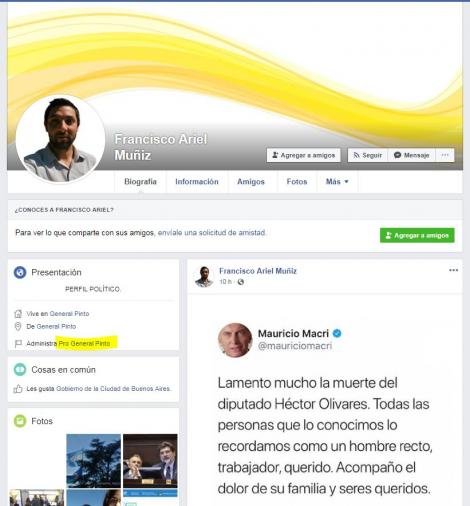Click the envíale una solicitud de amistad link
Viewport: 470px width, 506px height.
[x=212, y=233]
